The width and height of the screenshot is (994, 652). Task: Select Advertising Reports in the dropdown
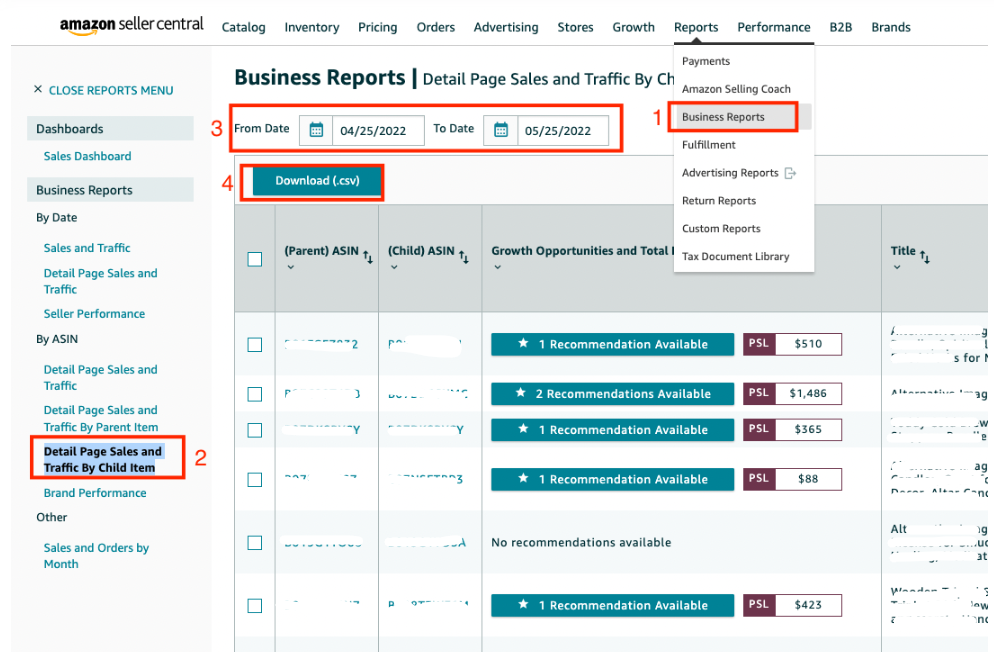coord(730,173)
